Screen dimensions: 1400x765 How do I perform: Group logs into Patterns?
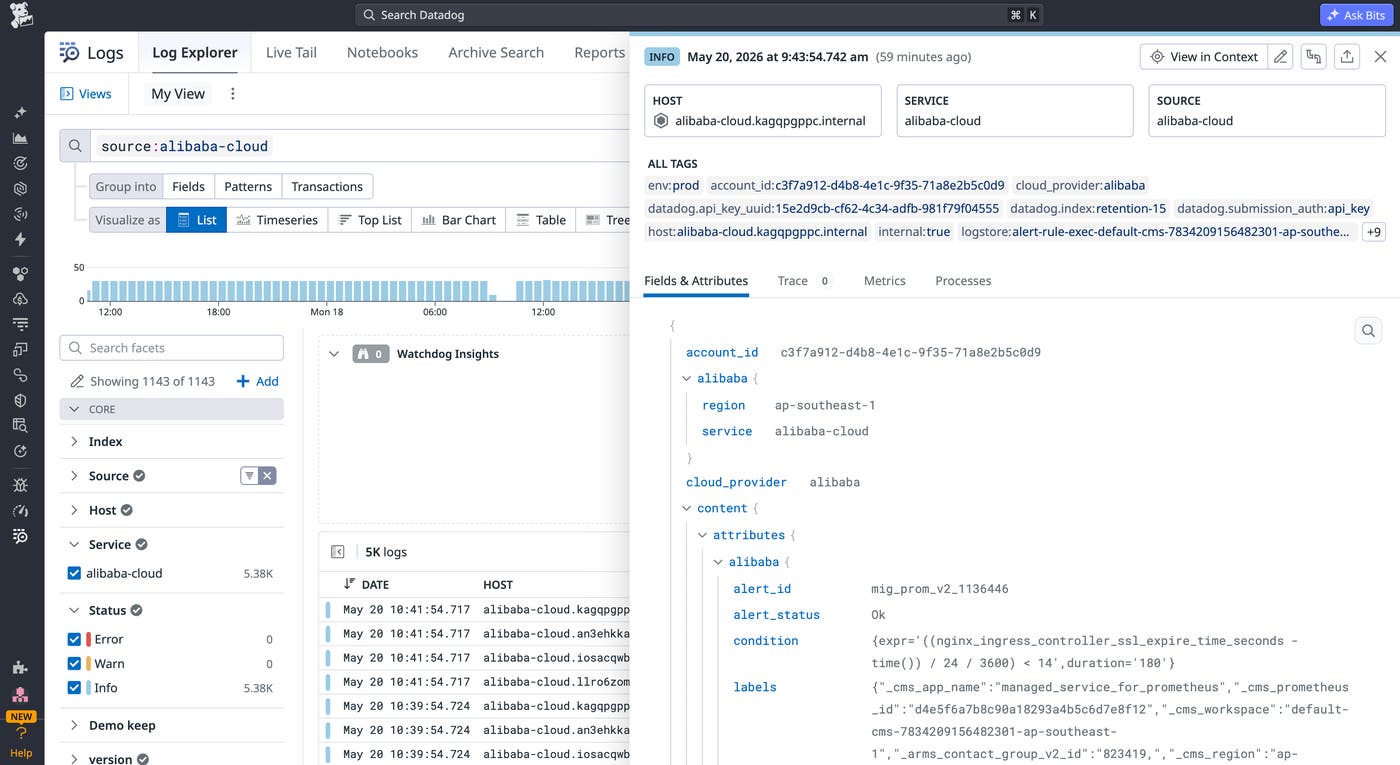[x=248, y=186]
